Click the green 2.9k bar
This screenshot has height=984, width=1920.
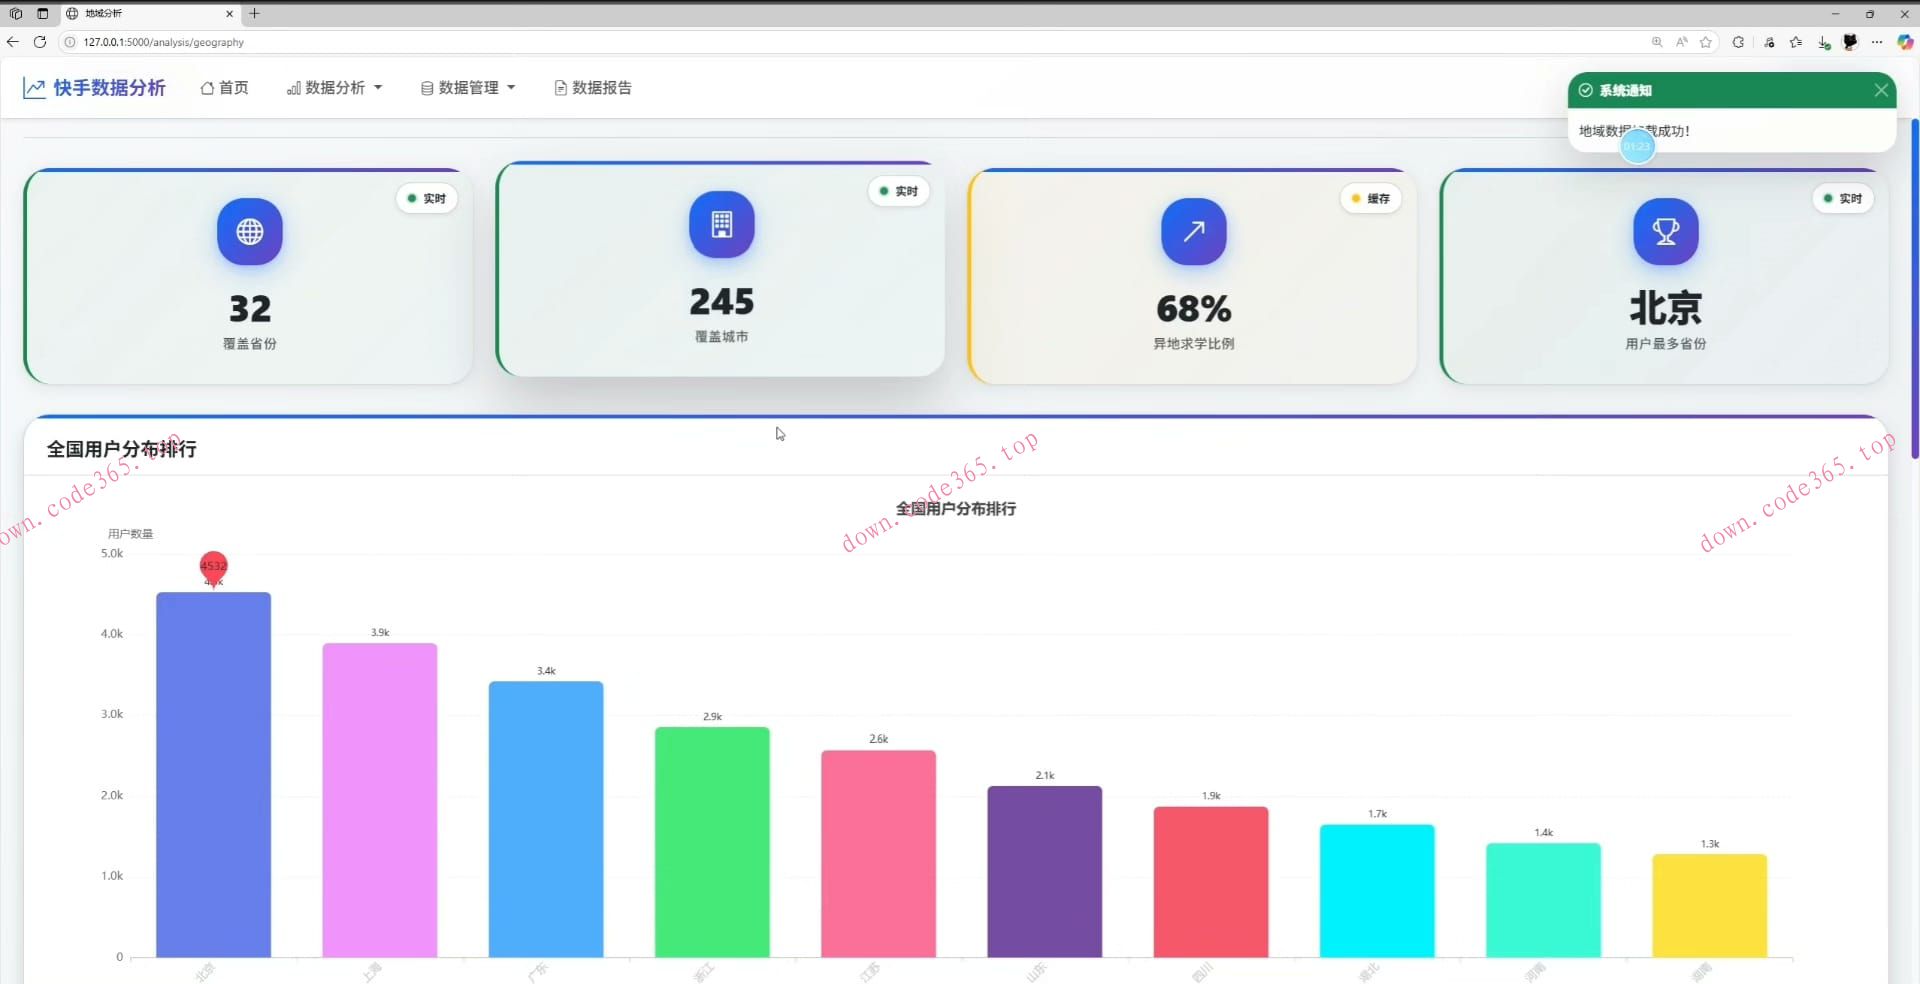pos(712,842)
